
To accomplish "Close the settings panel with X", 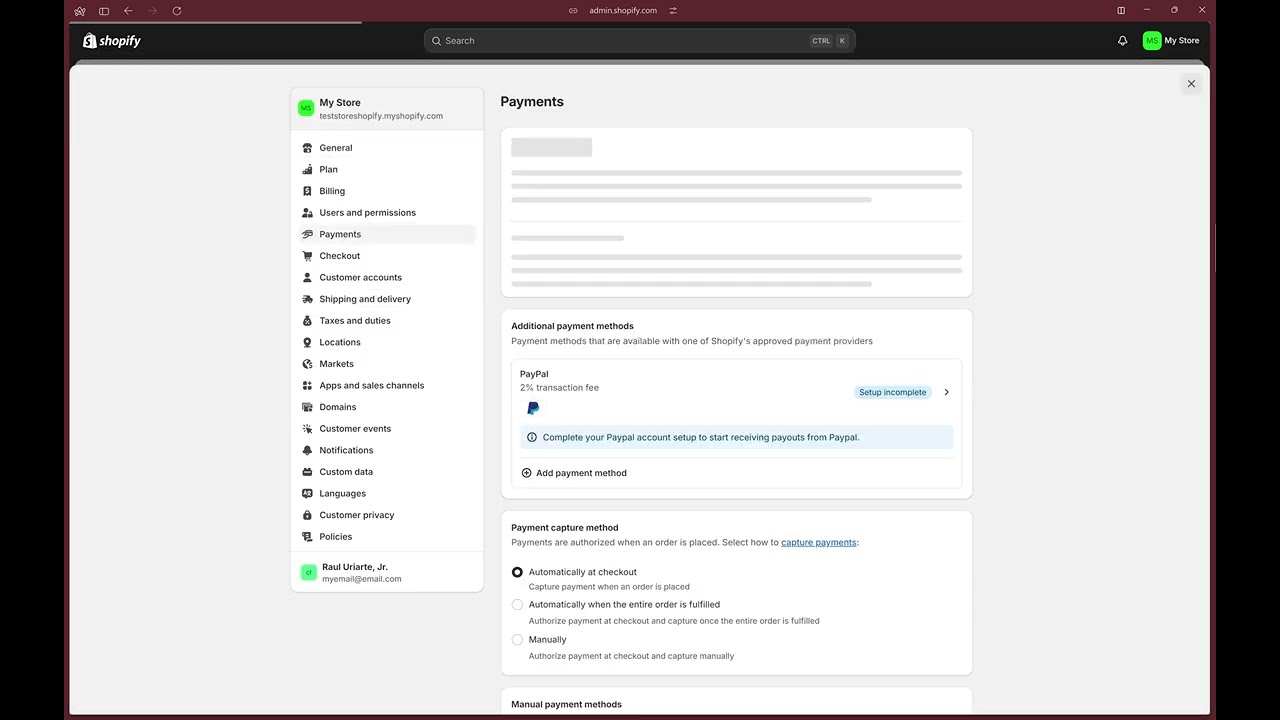I will click(1191, 84).
